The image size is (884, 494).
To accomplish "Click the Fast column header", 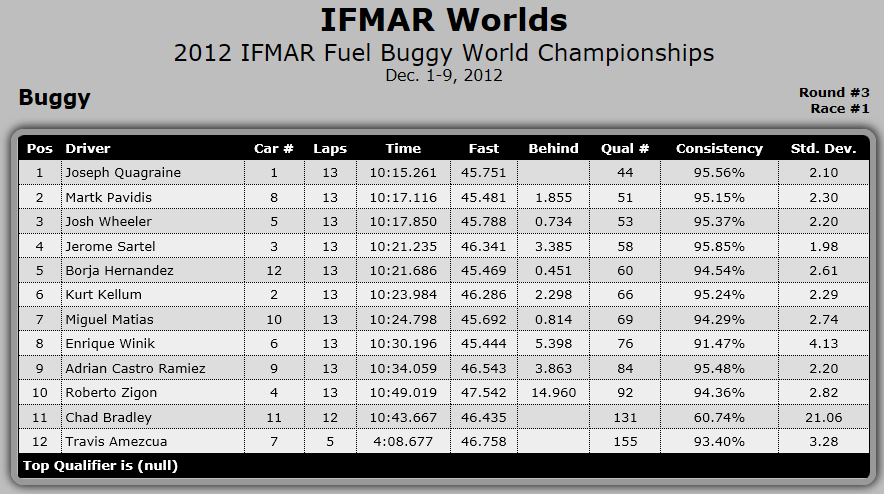I will tap(483, 148).
